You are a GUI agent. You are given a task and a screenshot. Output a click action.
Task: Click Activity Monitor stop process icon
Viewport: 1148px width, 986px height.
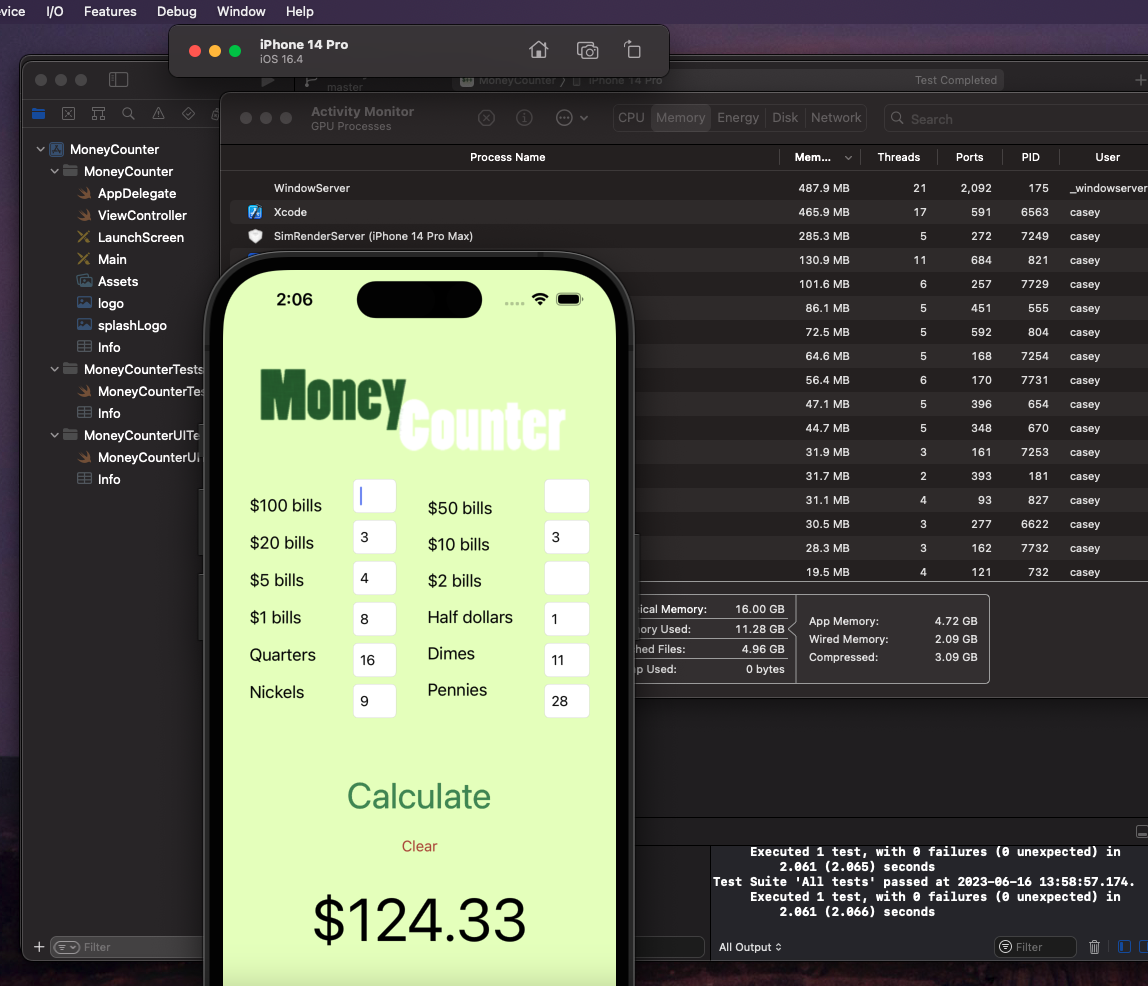[486, 118]
